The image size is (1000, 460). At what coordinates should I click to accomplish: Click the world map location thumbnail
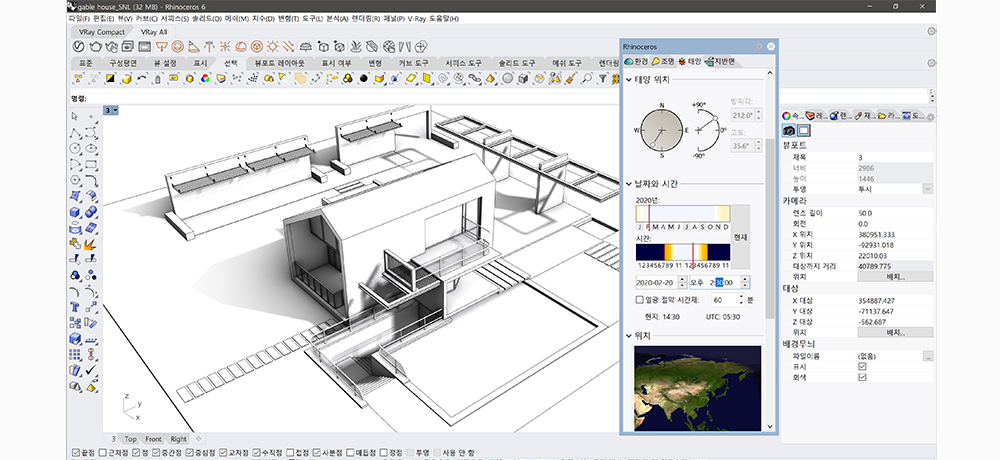(698, 388)
